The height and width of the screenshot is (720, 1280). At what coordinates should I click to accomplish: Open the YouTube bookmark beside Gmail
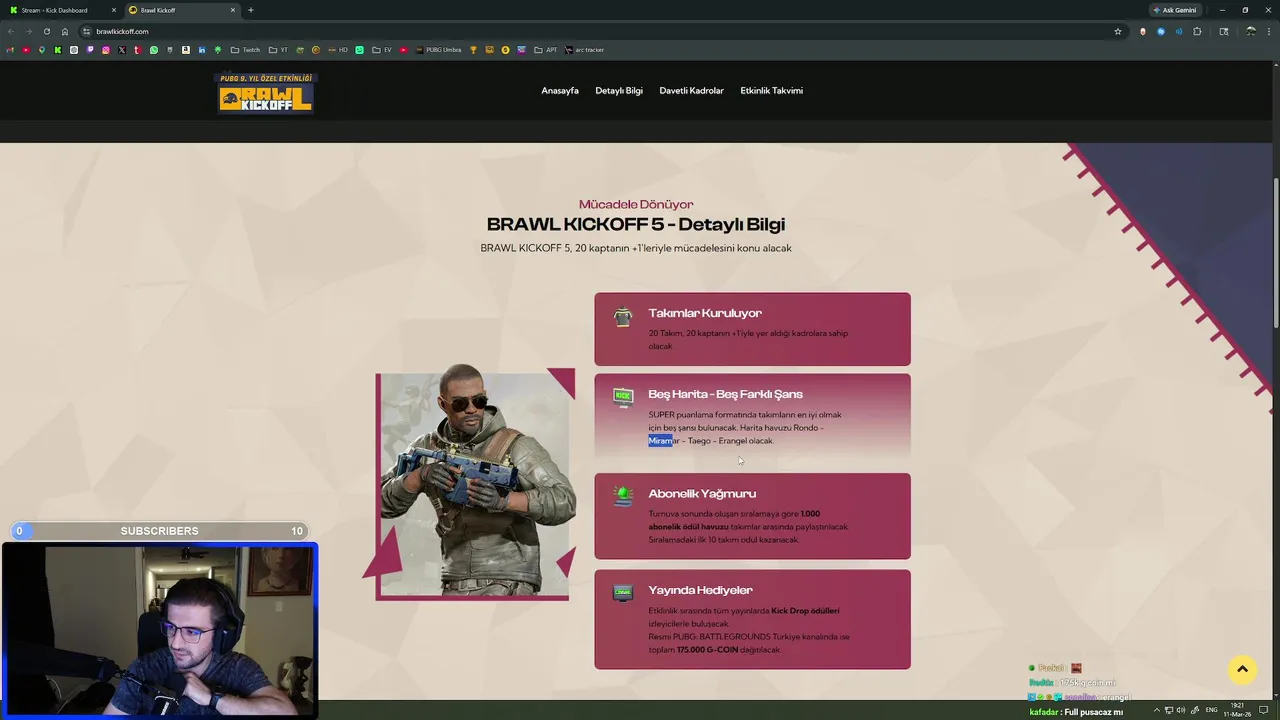click(x=26, y=50)
